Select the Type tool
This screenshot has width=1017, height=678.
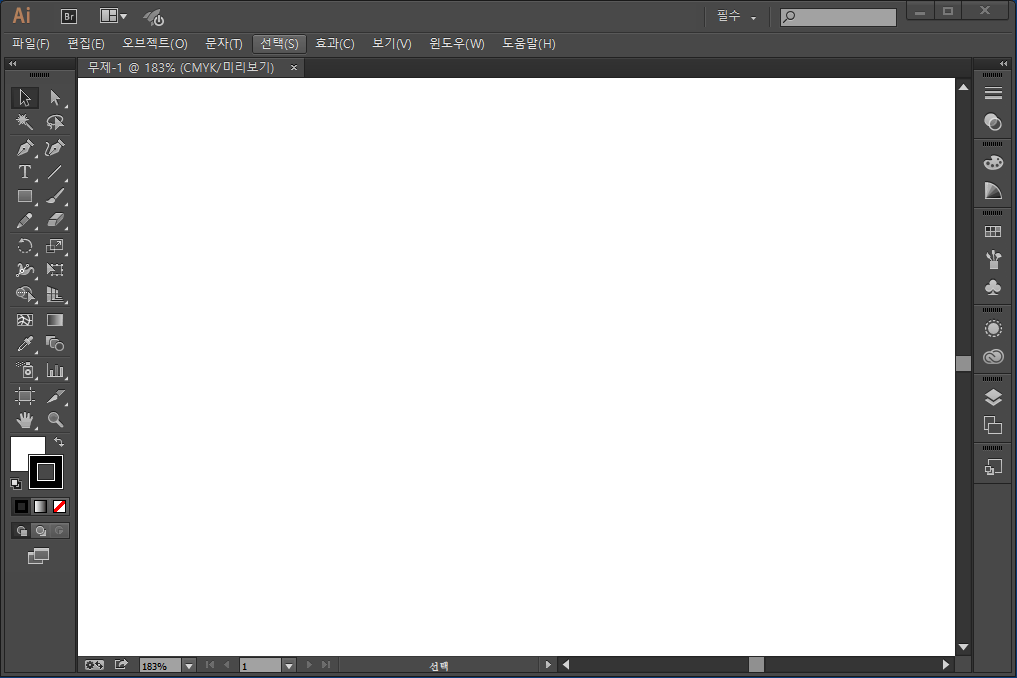[25, 172]
